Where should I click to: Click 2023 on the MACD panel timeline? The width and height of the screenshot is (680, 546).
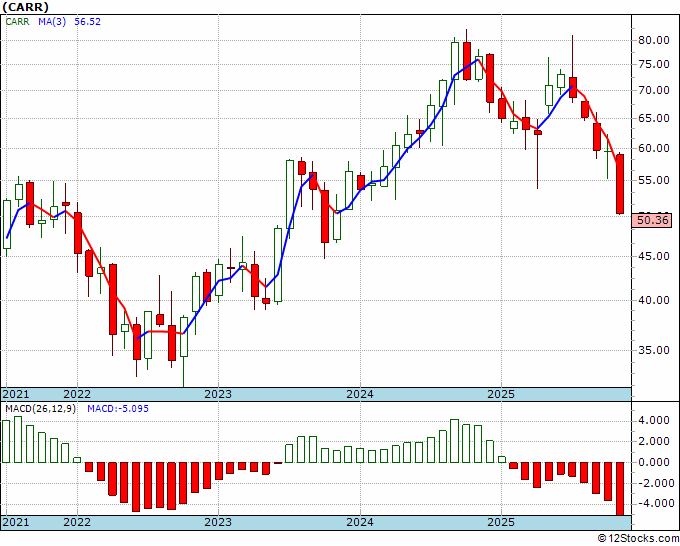(x=218, y=522)
